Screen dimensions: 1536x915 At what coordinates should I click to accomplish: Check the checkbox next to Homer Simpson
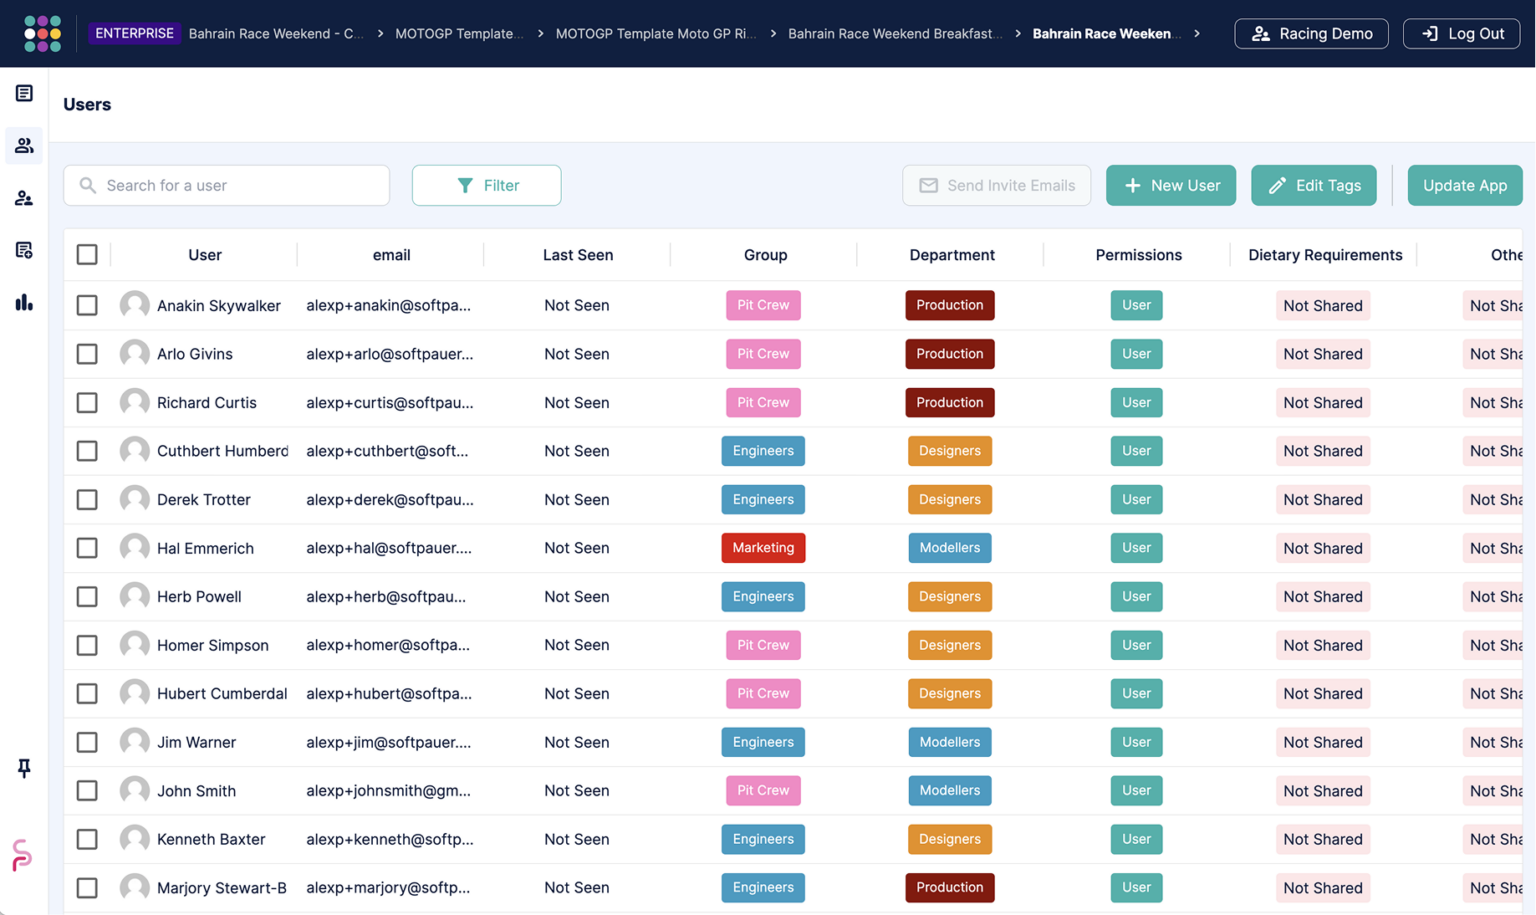pos(87,645)
